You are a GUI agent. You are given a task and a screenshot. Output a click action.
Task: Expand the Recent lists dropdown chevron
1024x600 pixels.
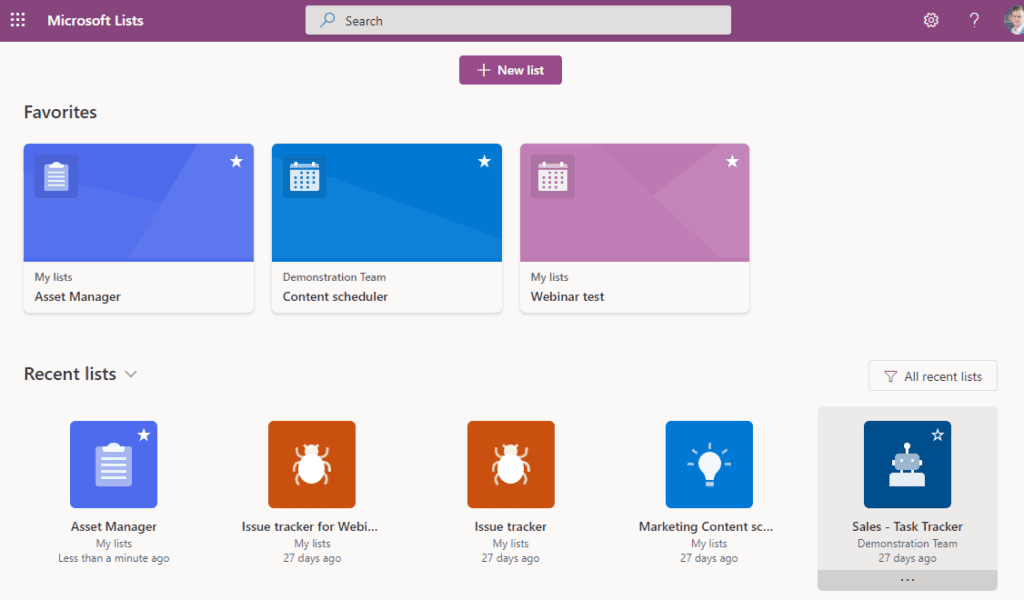(x=131, y=374)
